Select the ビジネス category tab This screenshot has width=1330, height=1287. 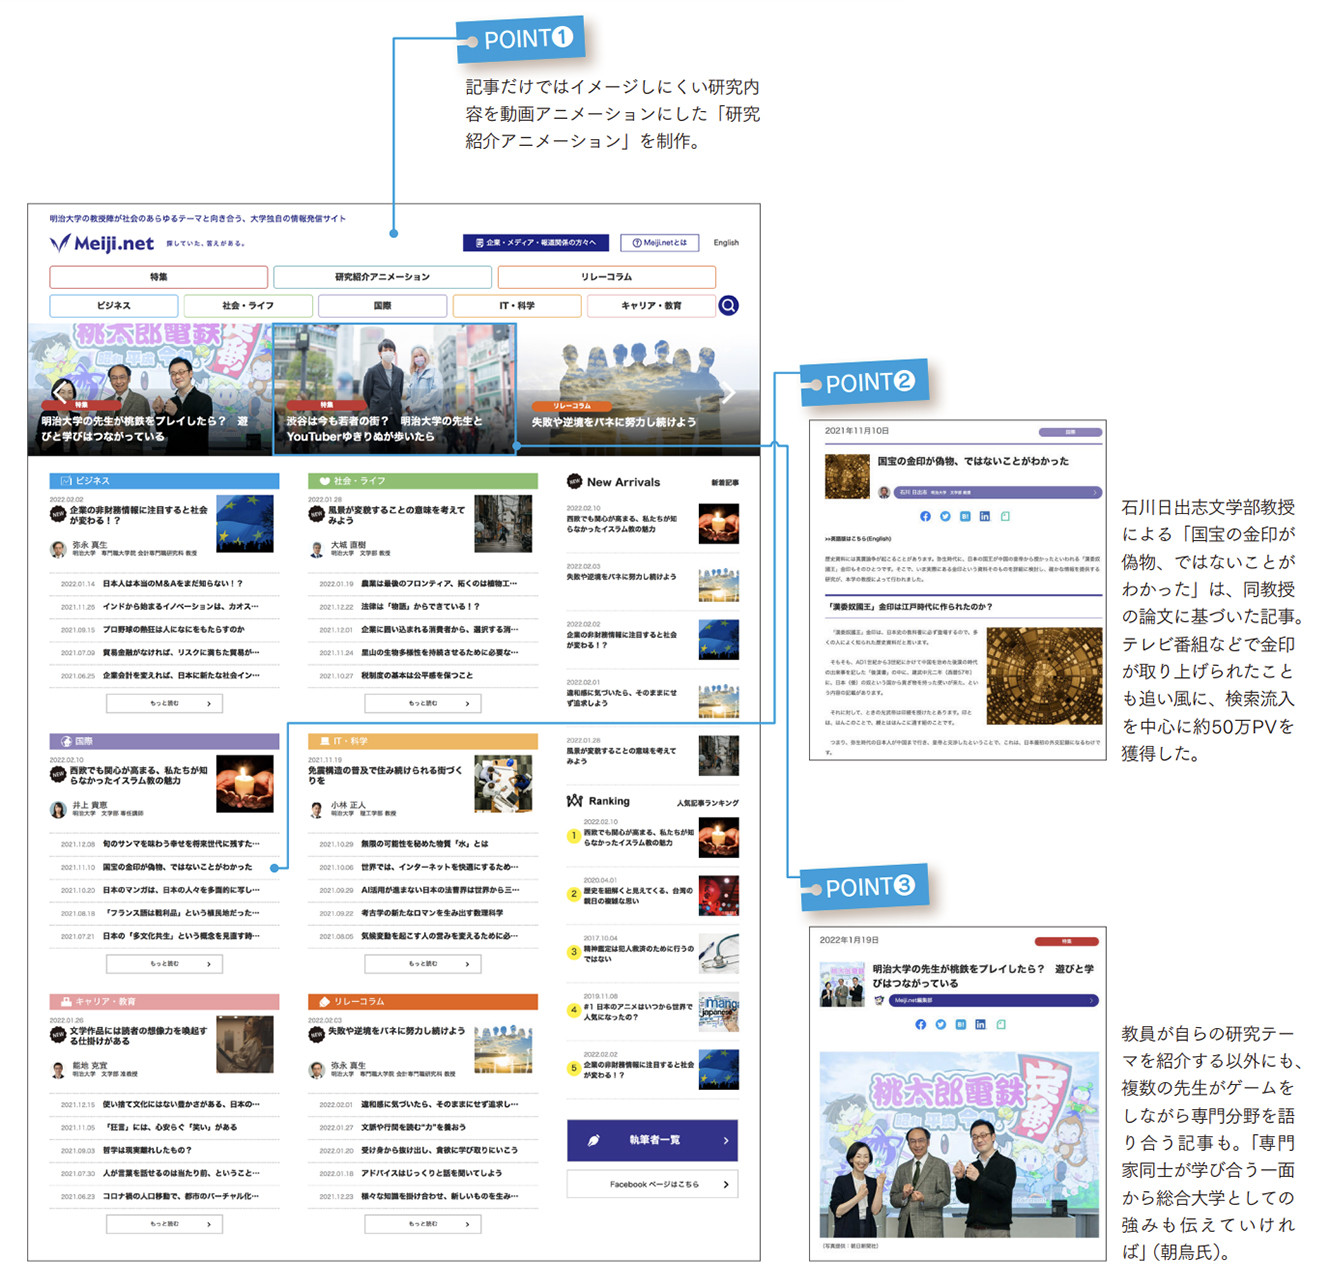pyautogui.click(x=114, y=306)
